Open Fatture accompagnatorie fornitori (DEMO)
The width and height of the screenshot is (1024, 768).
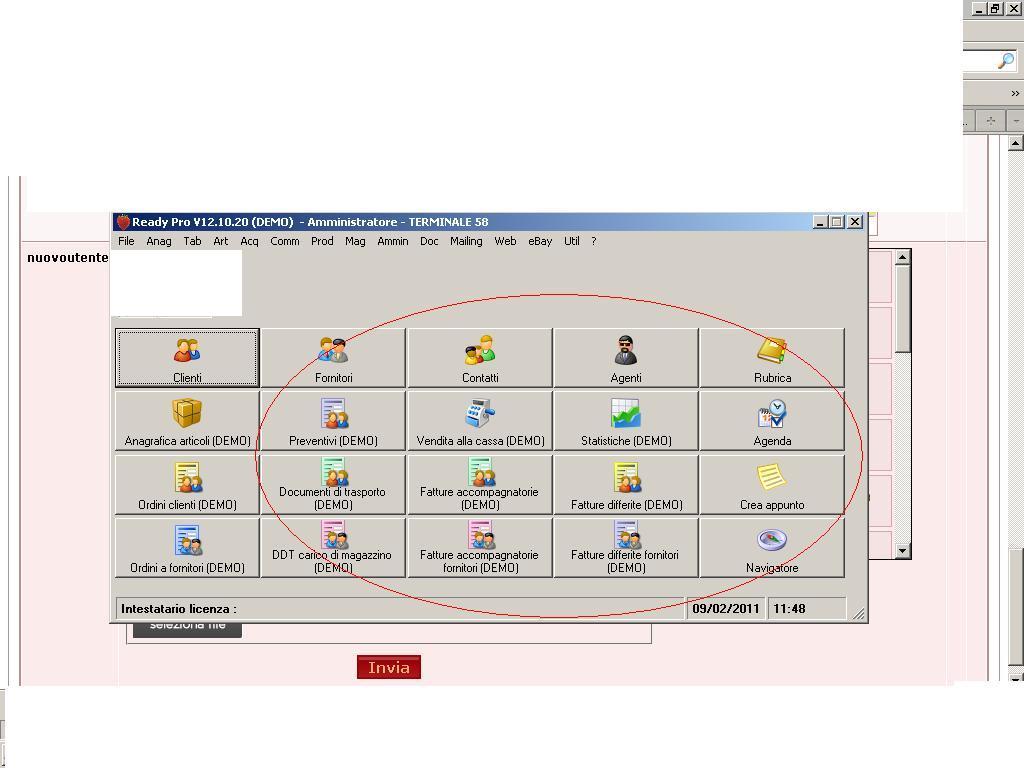click(x=480, y=548)
